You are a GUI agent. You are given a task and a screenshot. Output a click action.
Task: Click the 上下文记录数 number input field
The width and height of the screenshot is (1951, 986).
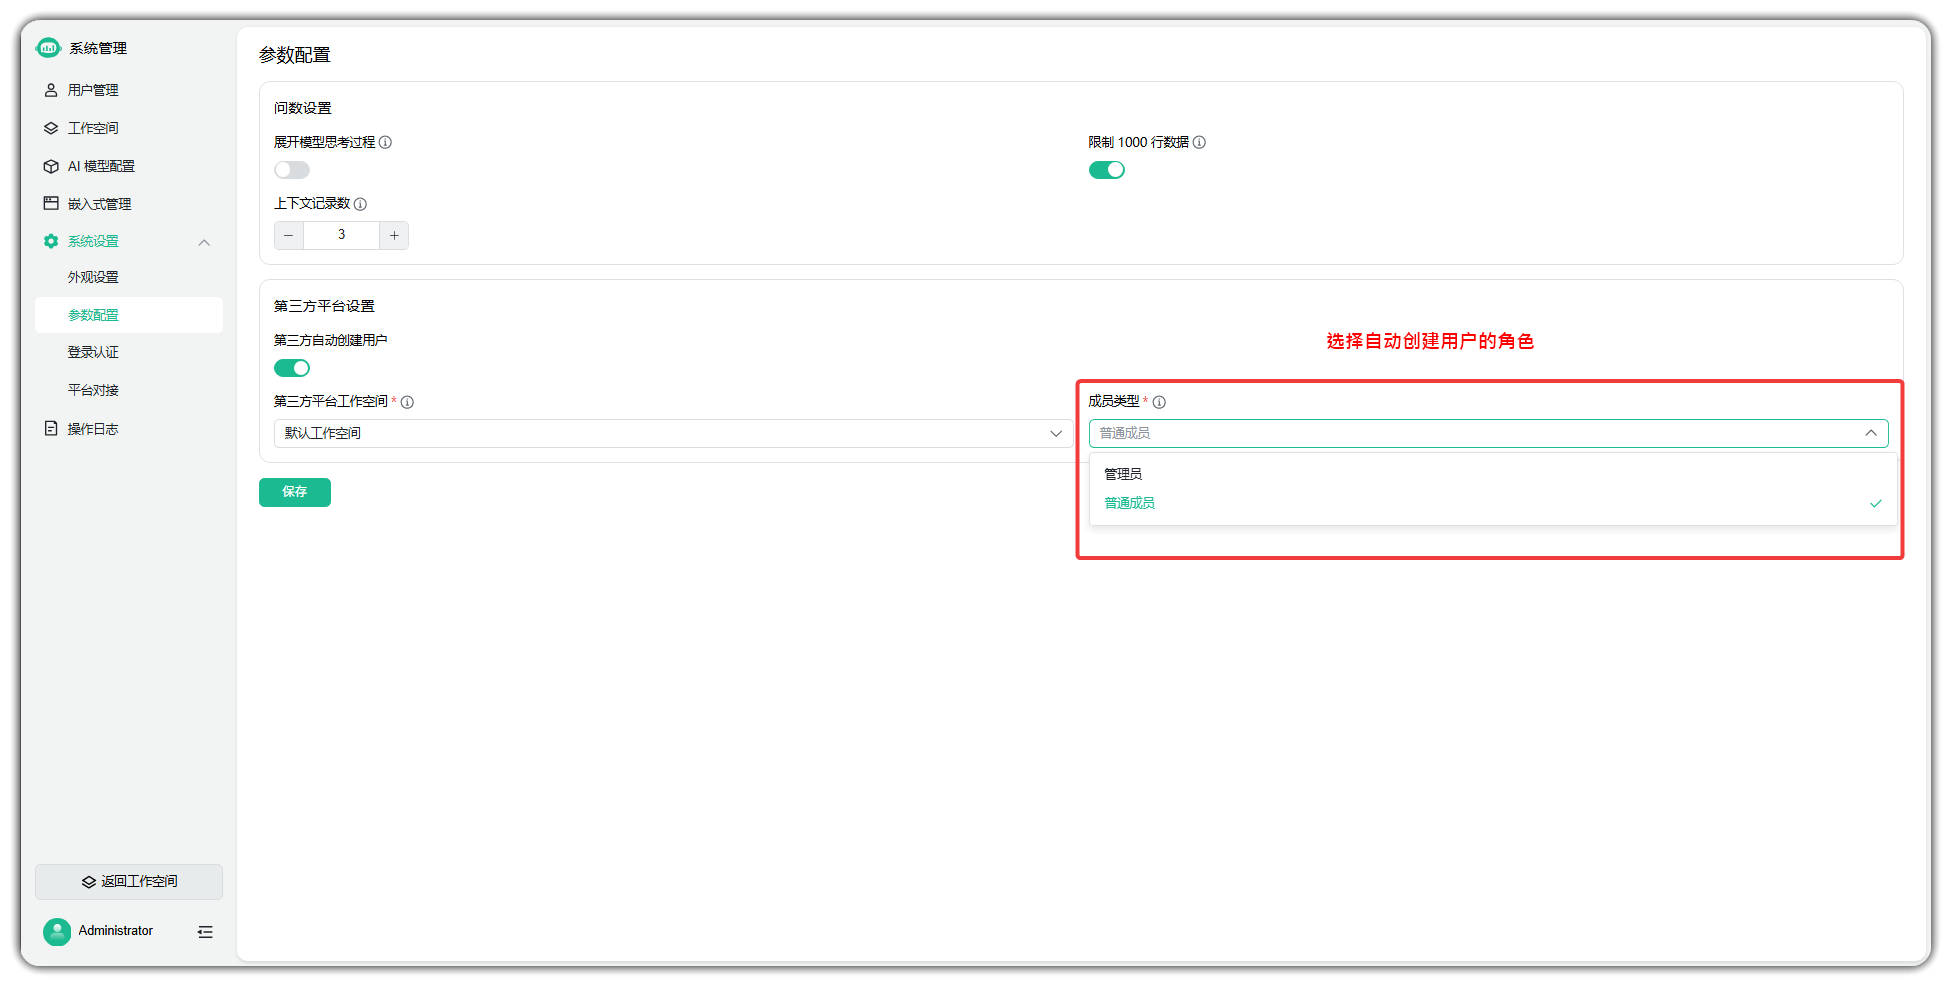pyautogui.click(x=341, y=236)
